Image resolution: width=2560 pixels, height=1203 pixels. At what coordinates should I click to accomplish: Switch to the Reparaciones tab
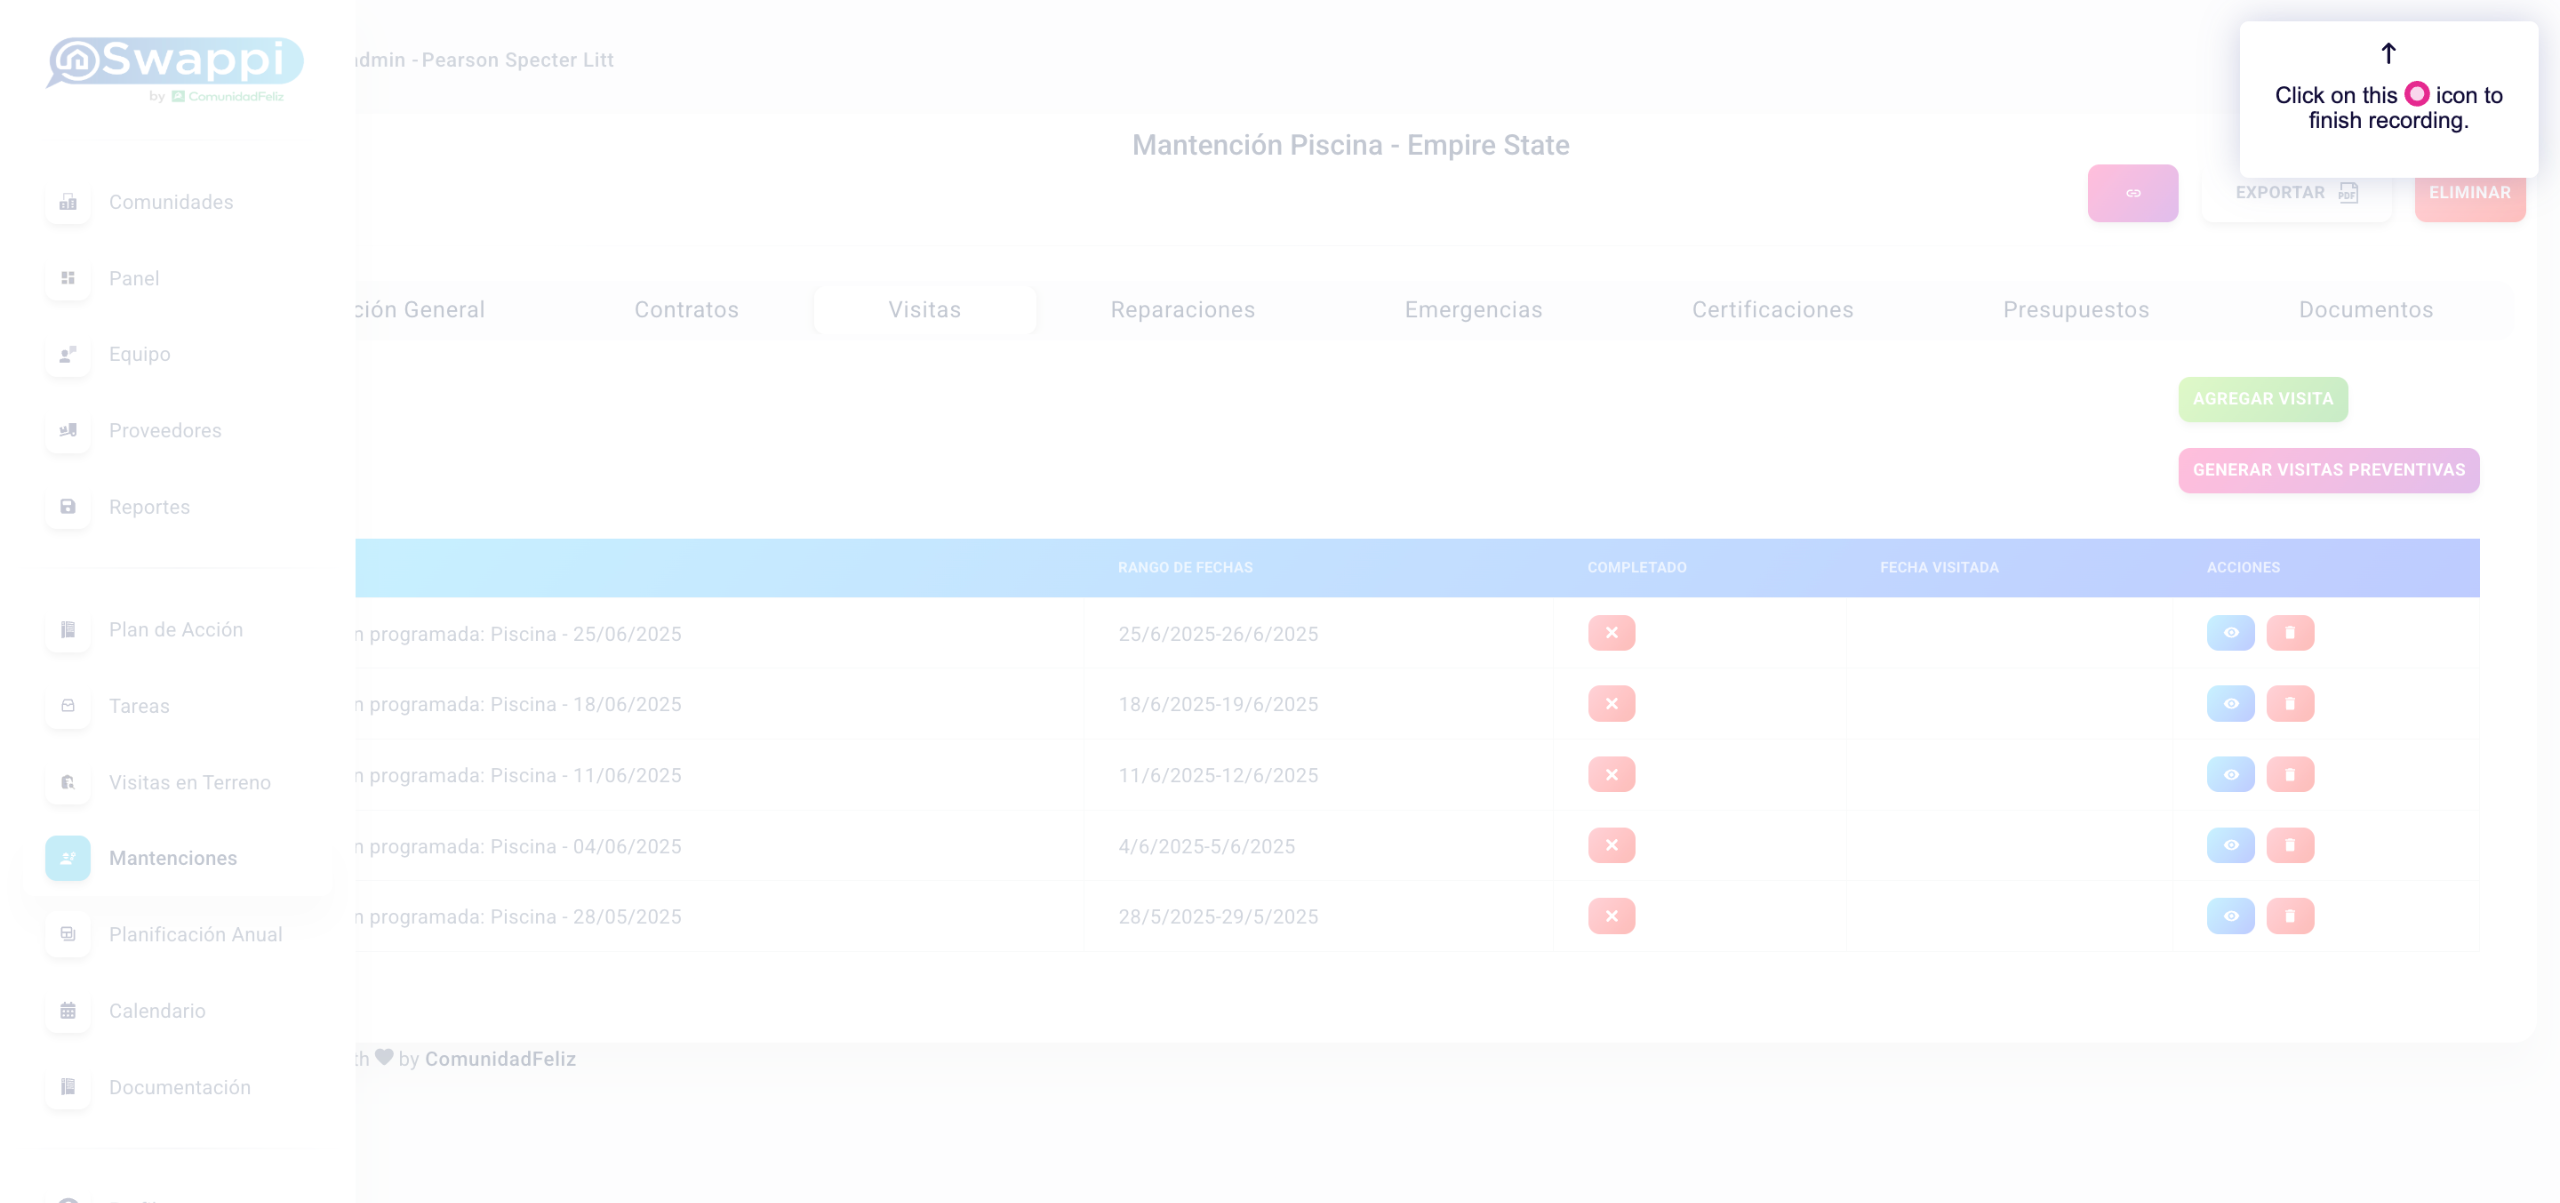(x=1182, y=310)
